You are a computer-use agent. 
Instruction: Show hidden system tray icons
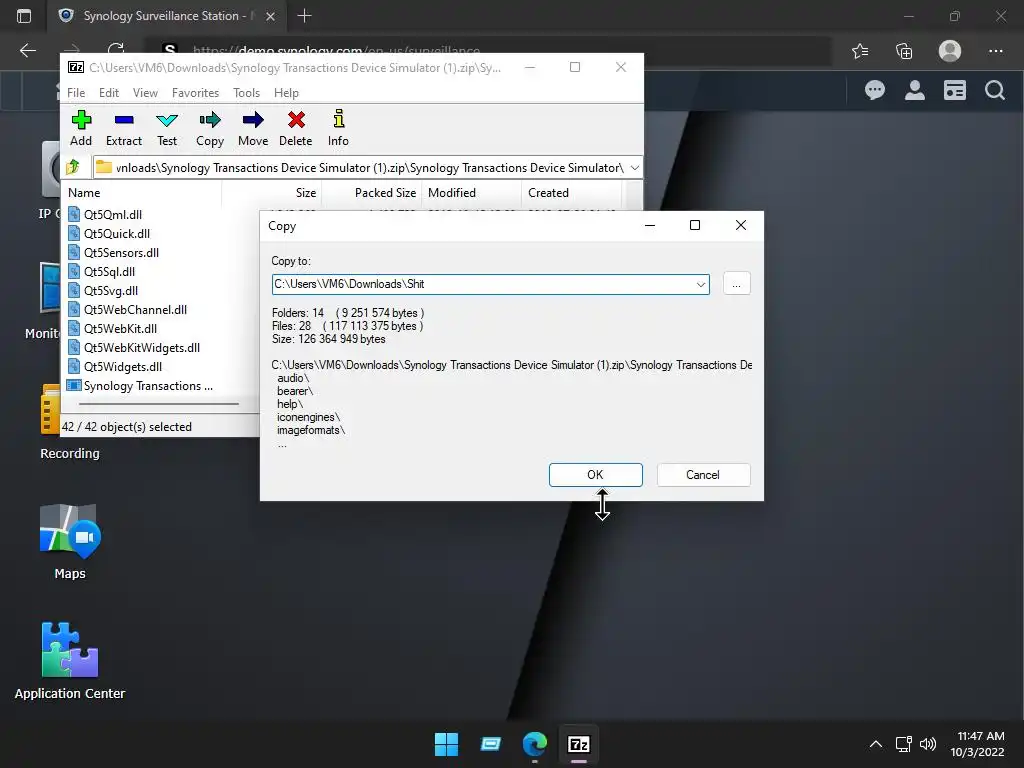click(876, 744)
